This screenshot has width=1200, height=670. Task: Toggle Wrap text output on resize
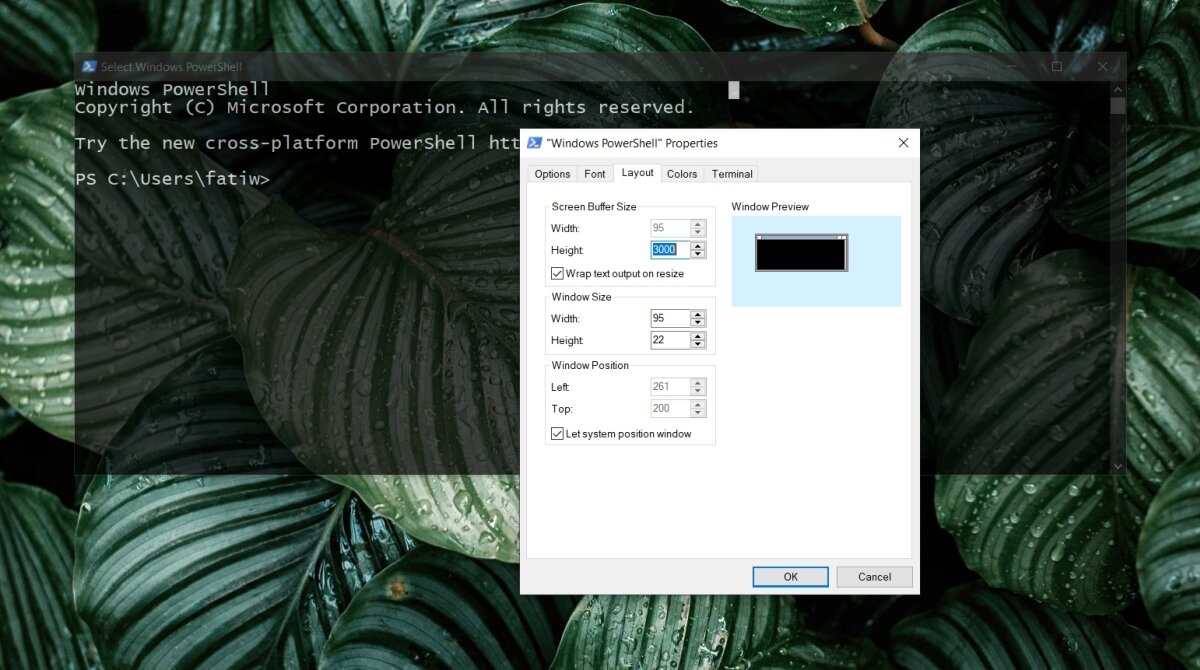(x=557, y=273)
